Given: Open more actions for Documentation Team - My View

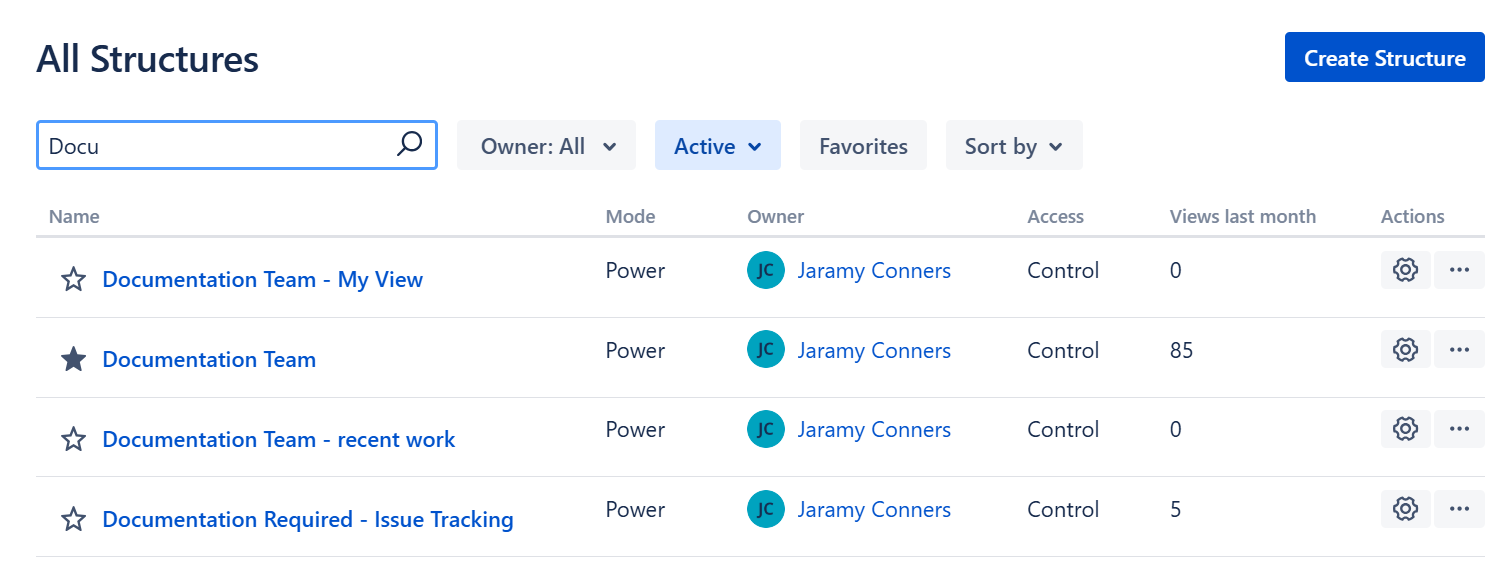Looking at the screenshot, I should click(1459, 270).
